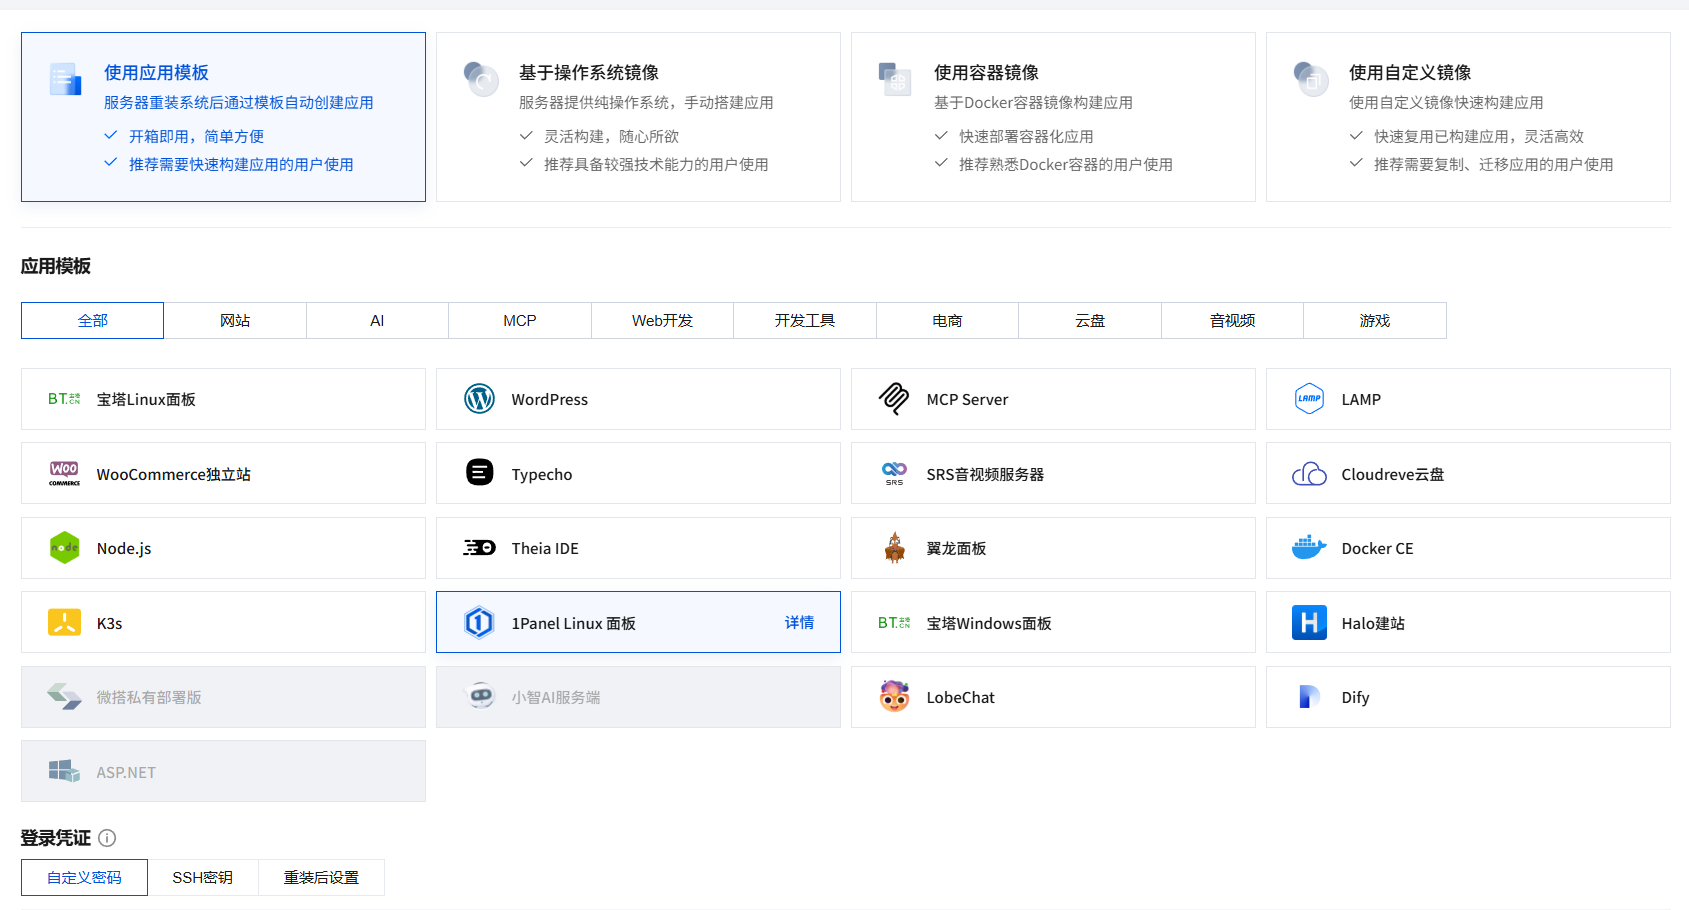
Task: Click the Cloudreve云盘 cloud icon
Action: tap(1308, 473)
